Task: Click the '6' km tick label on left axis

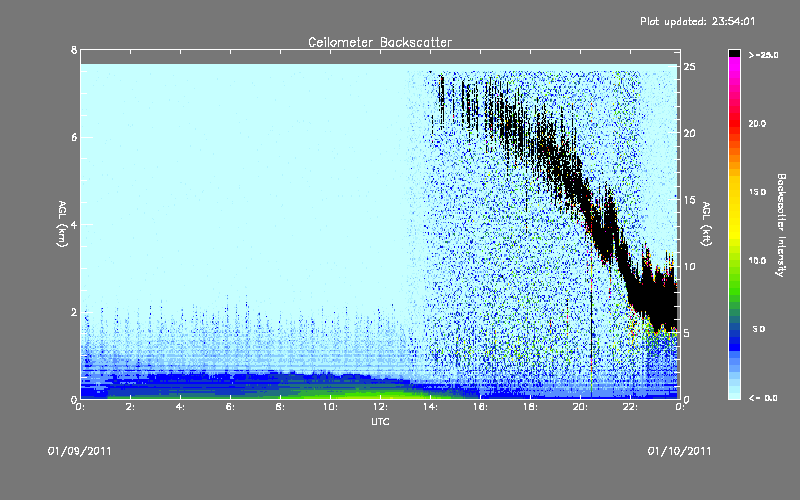Action: 74,137
